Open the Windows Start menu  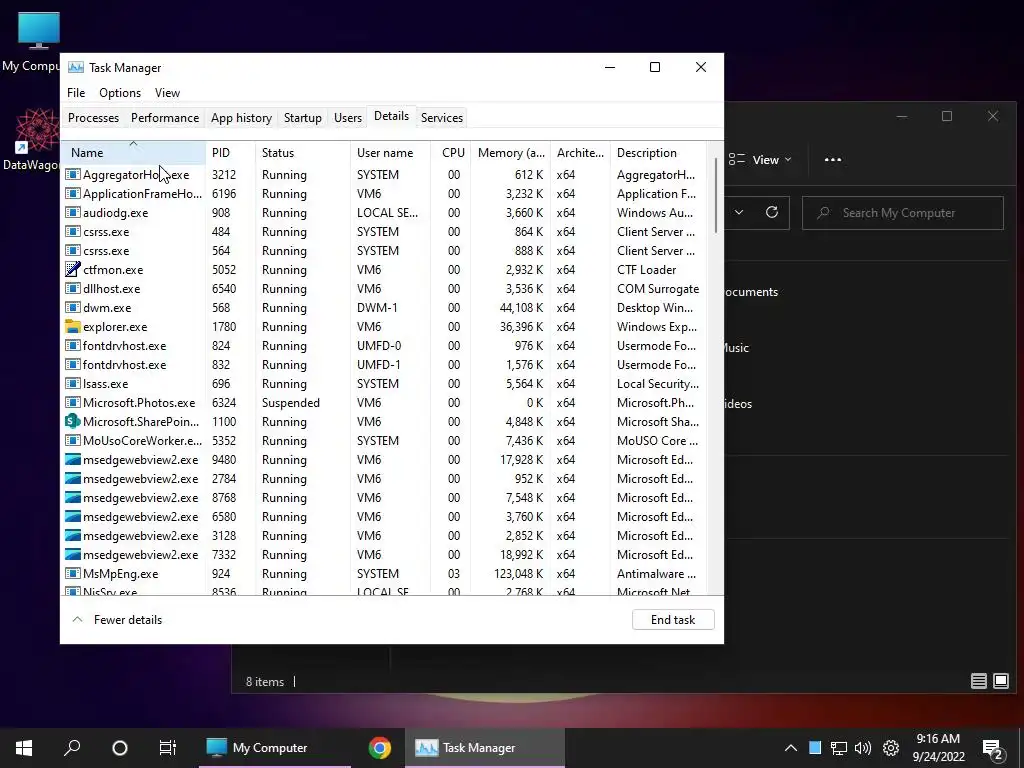coord(24,748)
